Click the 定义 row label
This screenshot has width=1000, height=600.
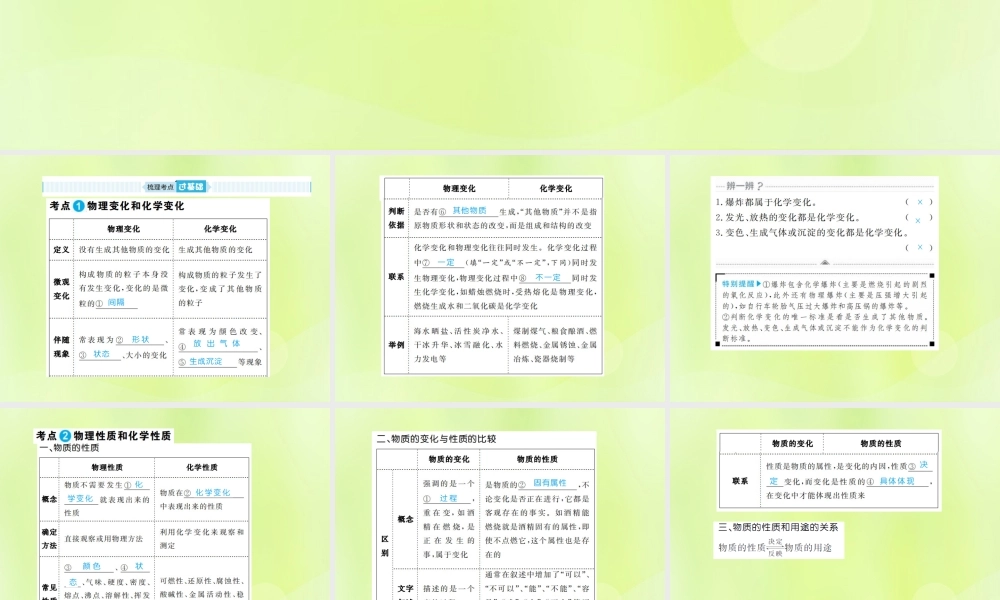point(61,249)
